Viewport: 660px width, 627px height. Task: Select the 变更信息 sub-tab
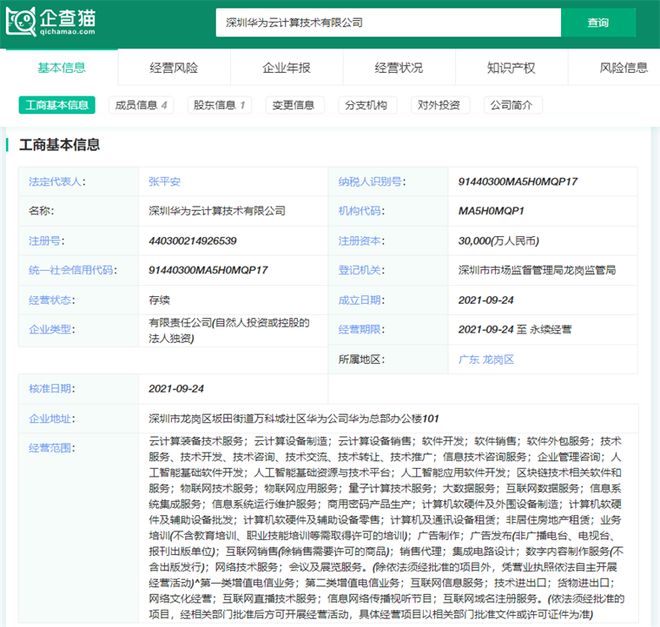click(293, 105)
